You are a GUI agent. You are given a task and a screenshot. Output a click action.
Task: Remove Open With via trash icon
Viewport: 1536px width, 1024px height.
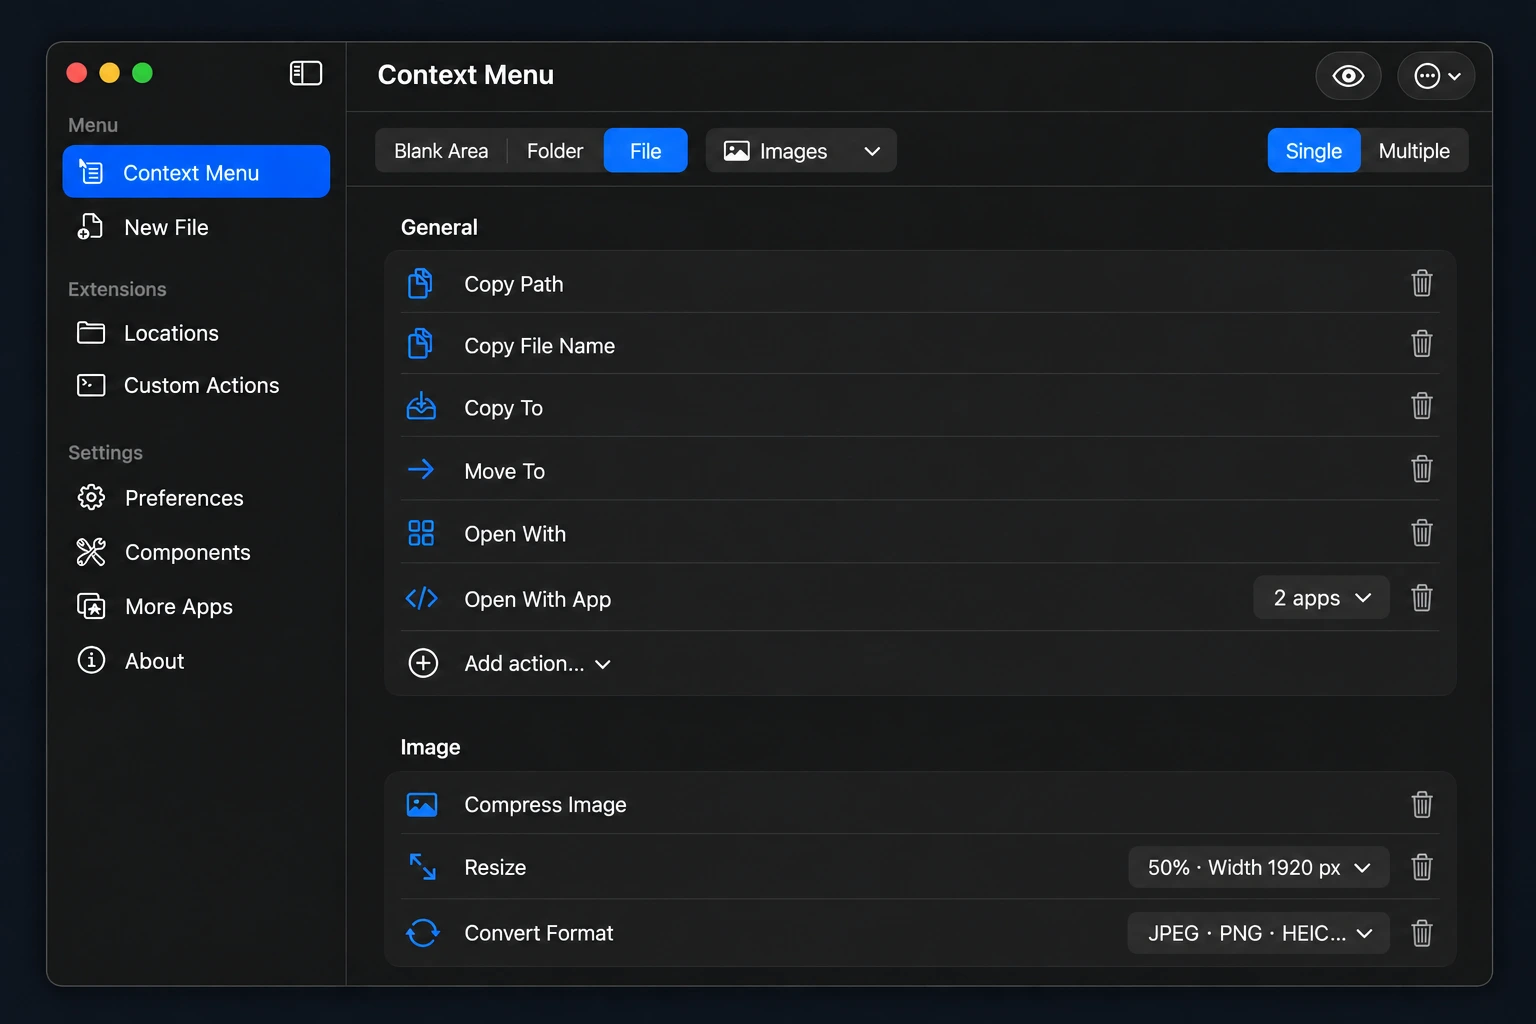click(x=1421, y=533)
